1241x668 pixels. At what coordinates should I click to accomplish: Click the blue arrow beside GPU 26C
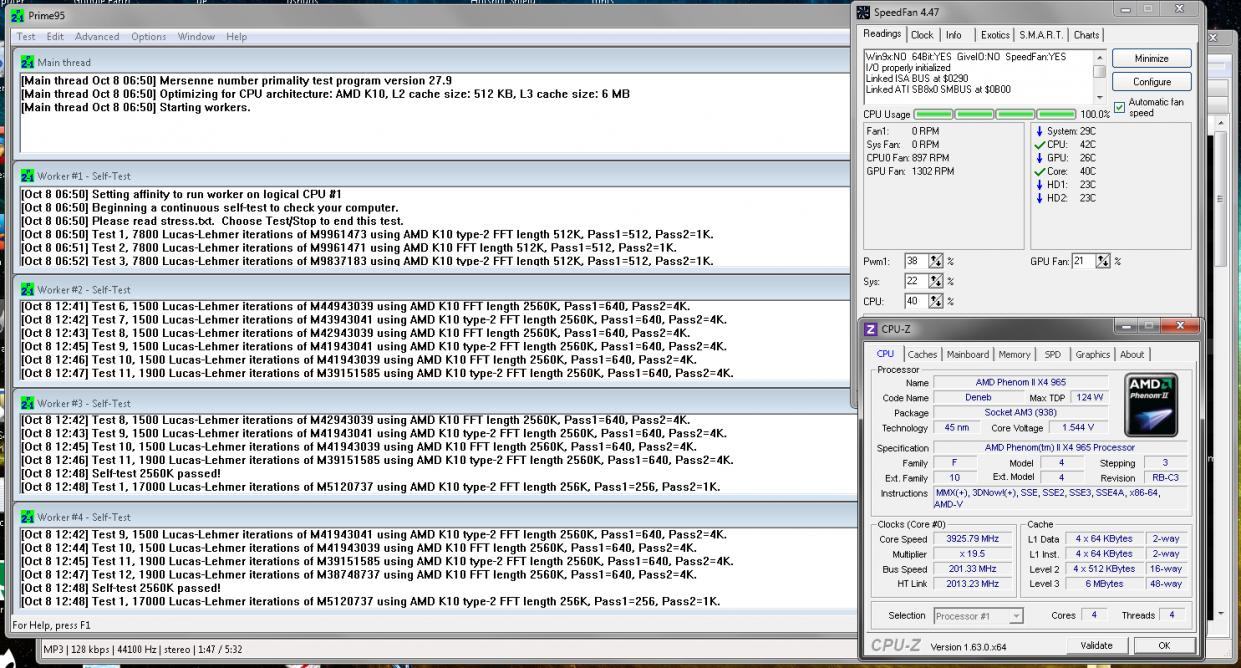coord(1040,158)
